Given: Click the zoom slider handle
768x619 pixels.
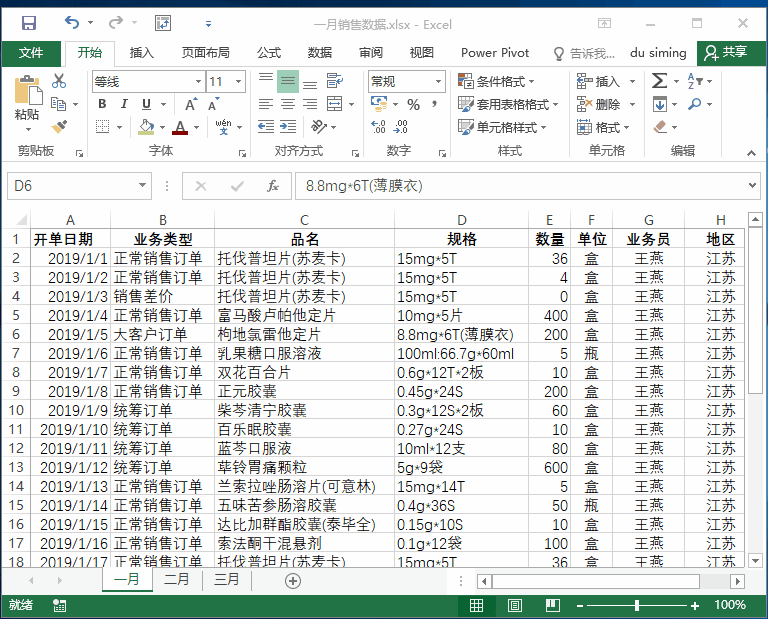Looking at the screenshot, I should [637, 606].
